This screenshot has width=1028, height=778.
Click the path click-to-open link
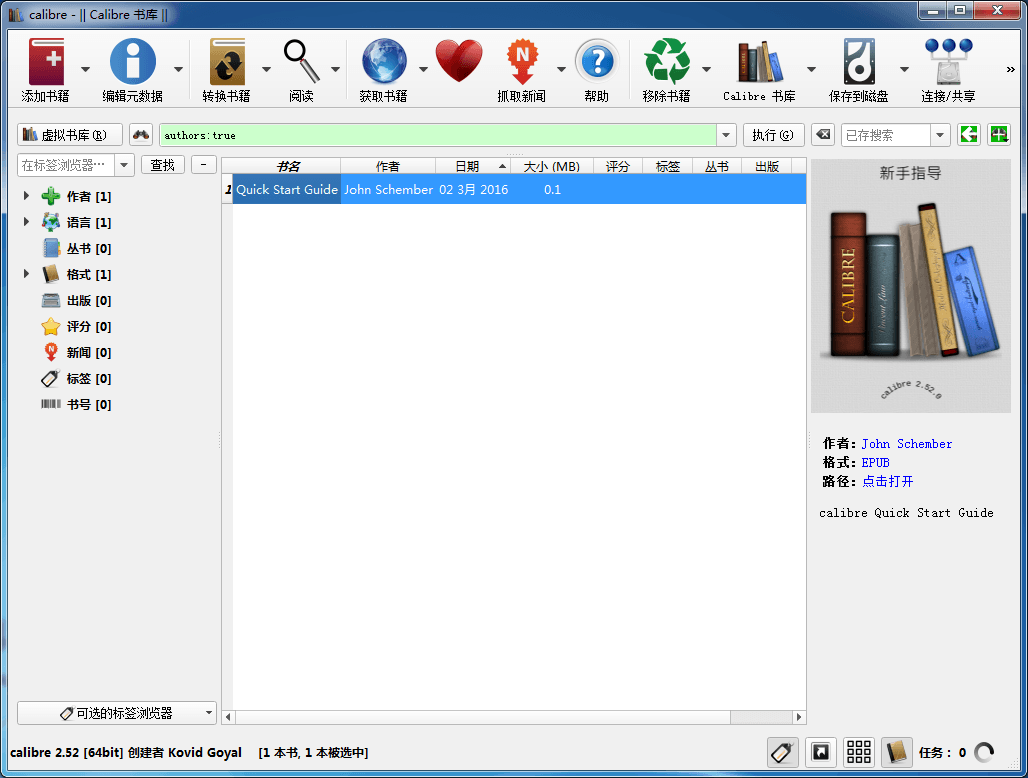[x=887, y=482]
